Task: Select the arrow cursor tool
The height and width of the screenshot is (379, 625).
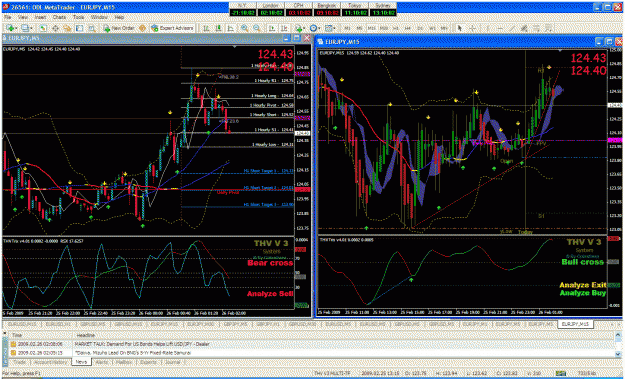Action: tap(460, 28)
